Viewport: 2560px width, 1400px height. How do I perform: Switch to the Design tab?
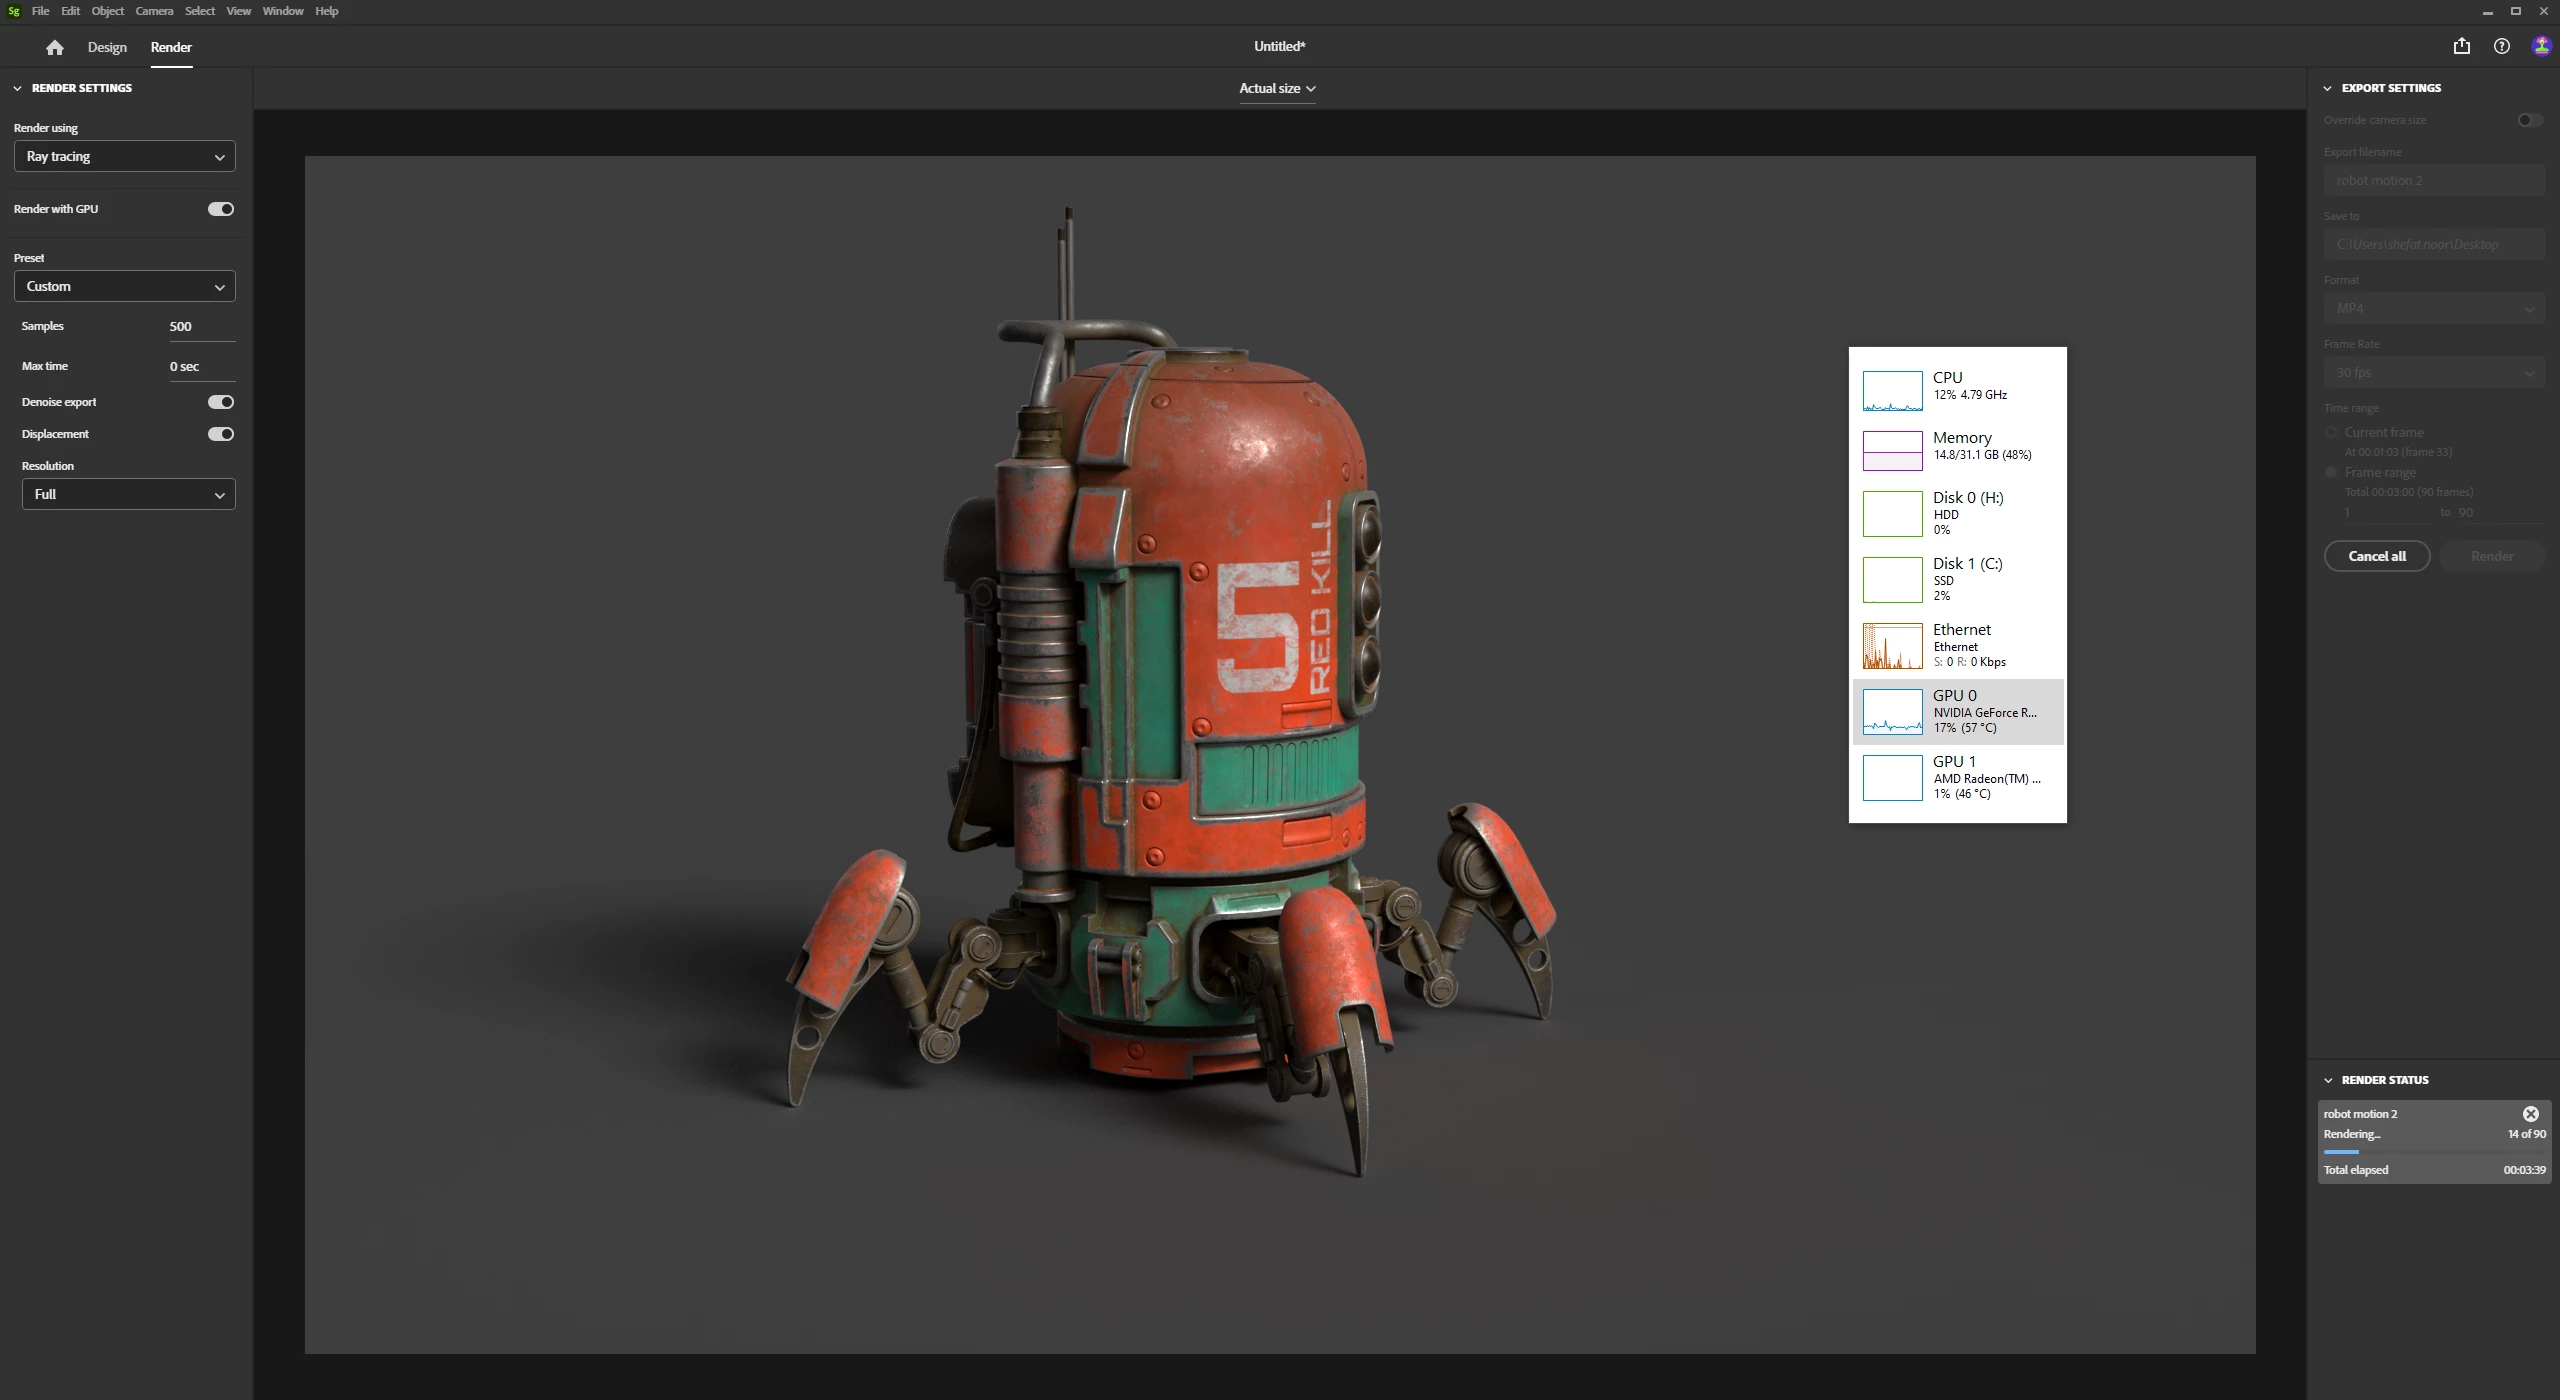point(107,47)
